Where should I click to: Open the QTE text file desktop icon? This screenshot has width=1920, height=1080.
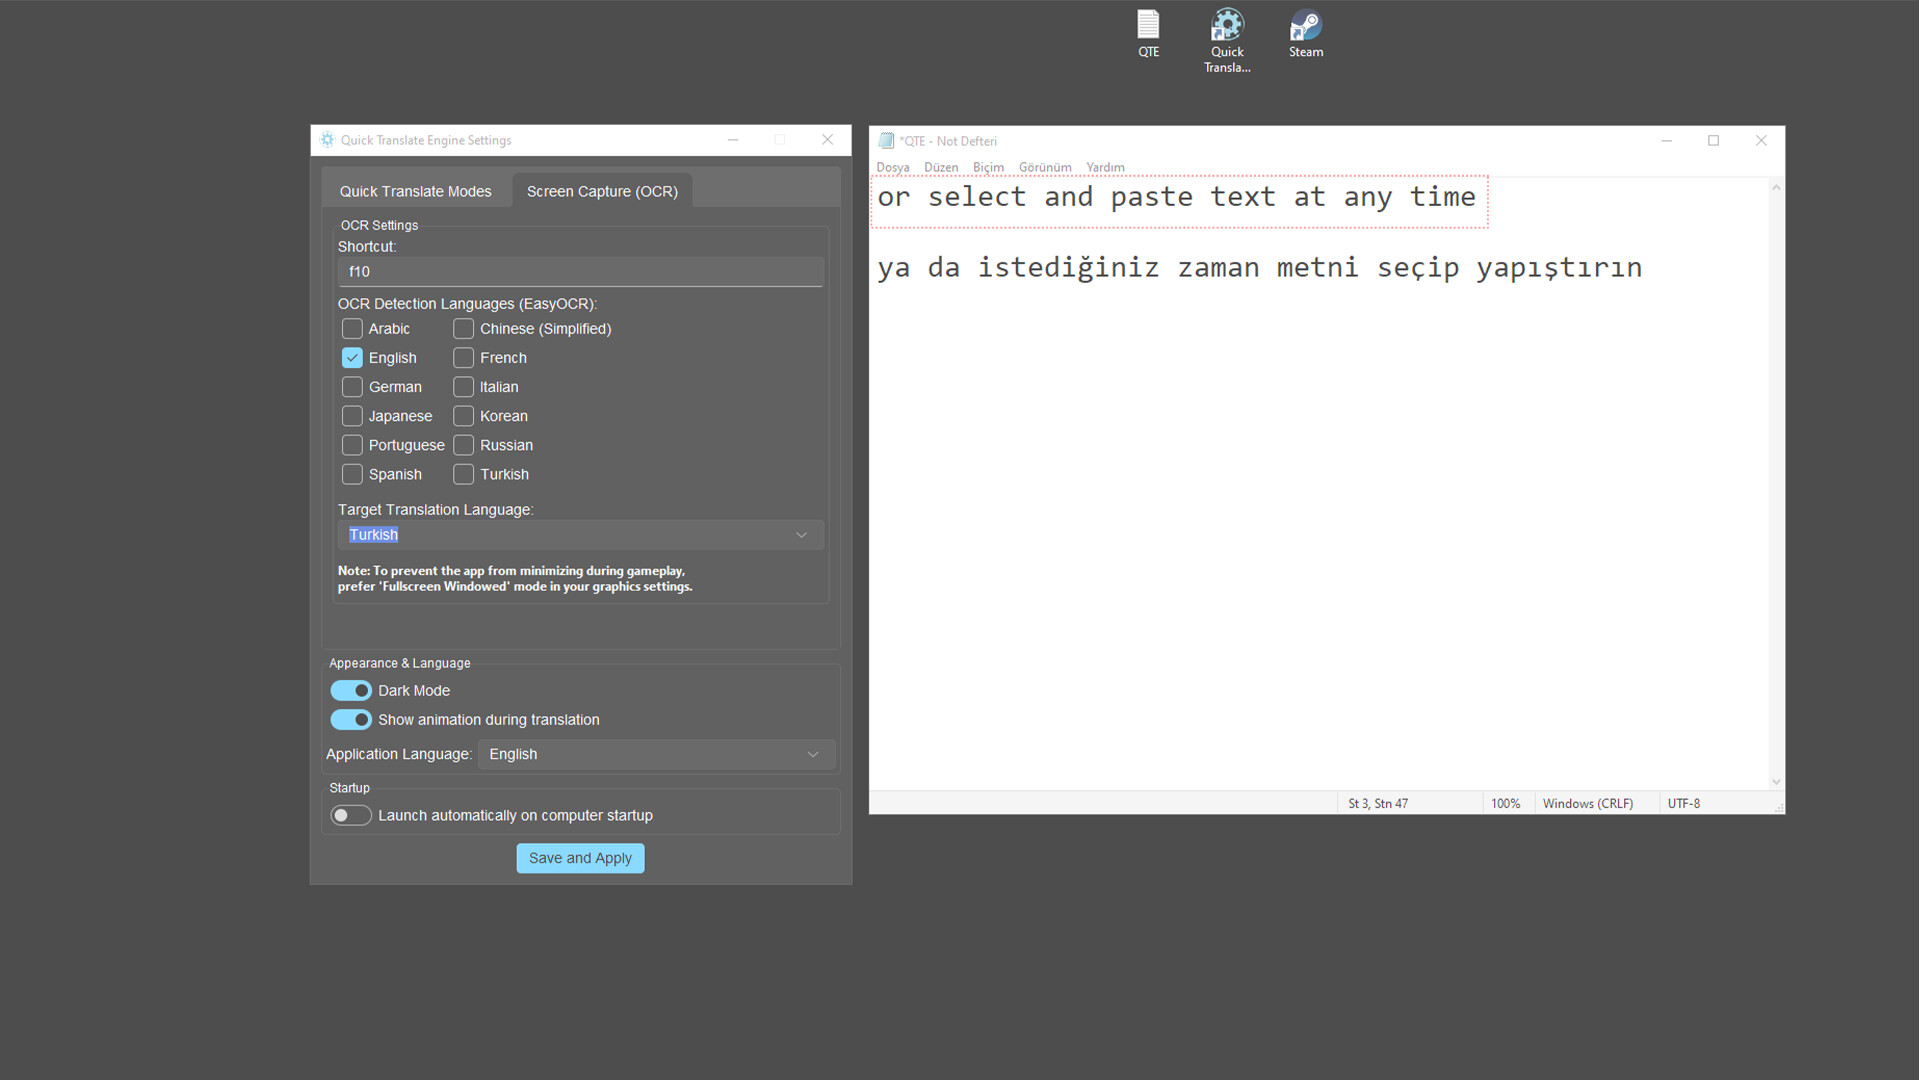pyautogui.click(x=1148, y=33)
